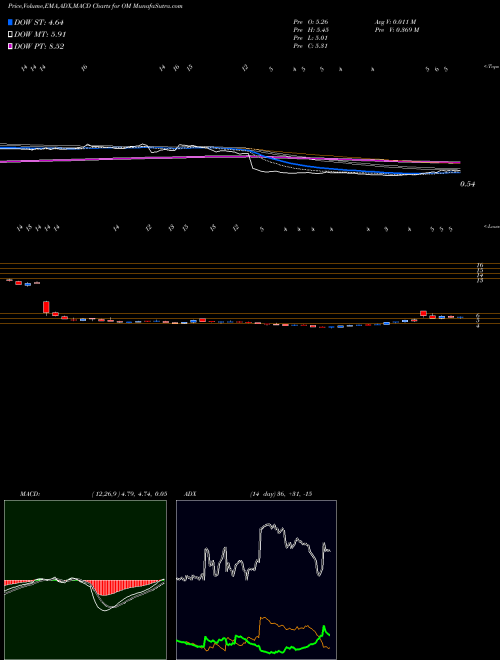The image size is (500, 660).
Task: Click the 0.54 value beside EMA lines
Action: (x=467, y=184)
